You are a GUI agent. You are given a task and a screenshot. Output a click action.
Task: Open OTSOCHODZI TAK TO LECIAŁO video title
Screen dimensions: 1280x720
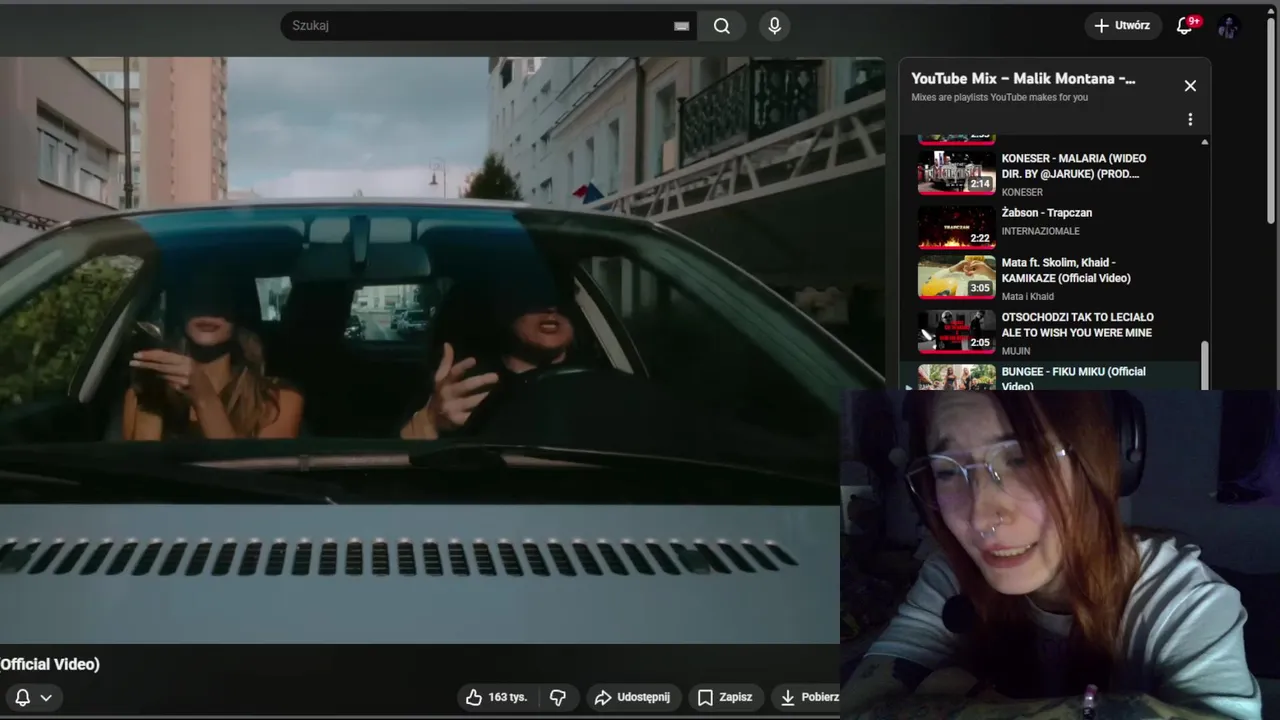pos(1077,325)
